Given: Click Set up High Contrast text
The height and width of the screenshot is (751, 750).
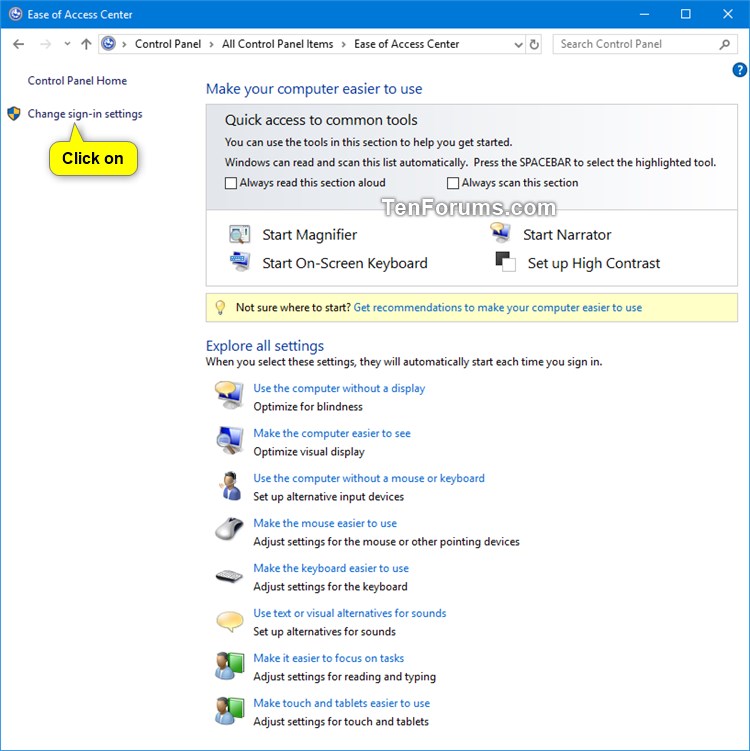Looking at the screenshot, I should tap(594, 263).
